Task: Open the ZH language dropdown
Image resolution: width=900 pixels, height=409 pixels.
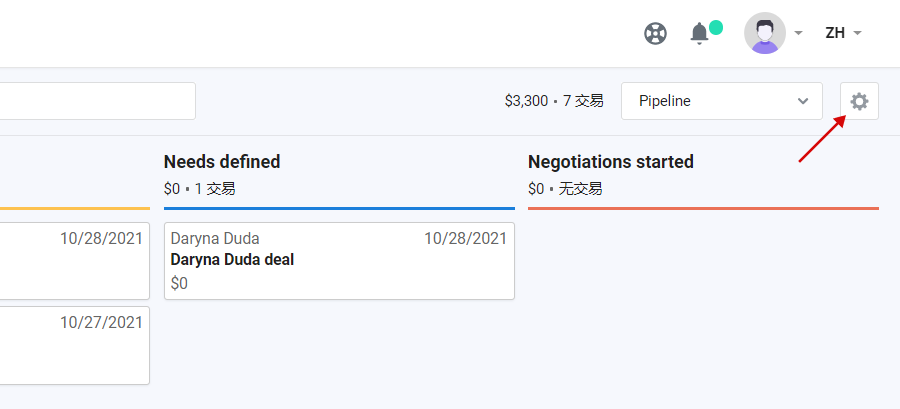Action: point(843,33)
